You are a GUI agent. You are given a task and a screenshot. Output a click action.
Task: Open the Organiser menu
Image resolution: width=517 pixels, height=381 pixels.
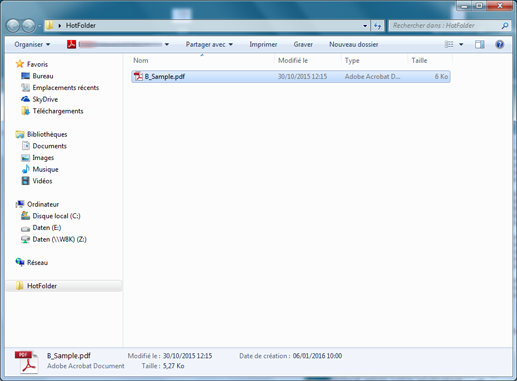32,44
